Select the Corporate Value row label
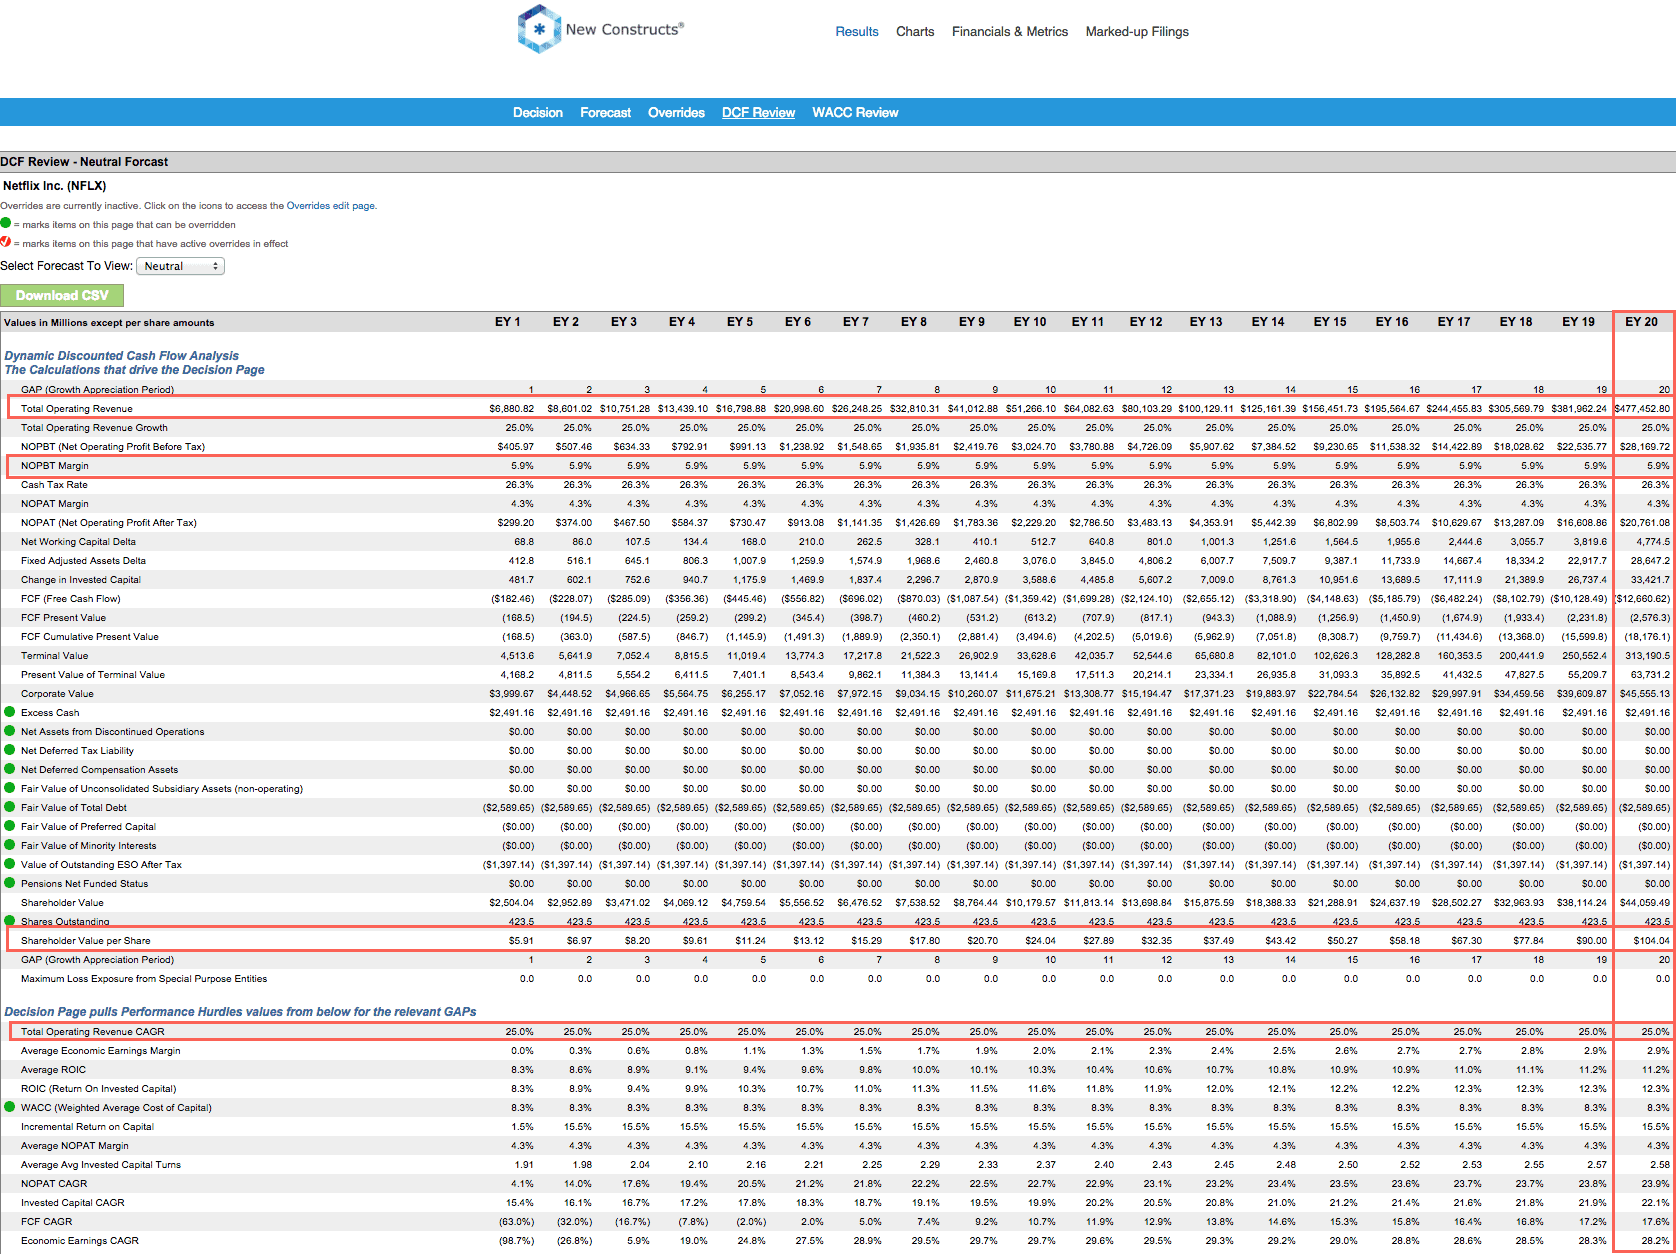 57,693
